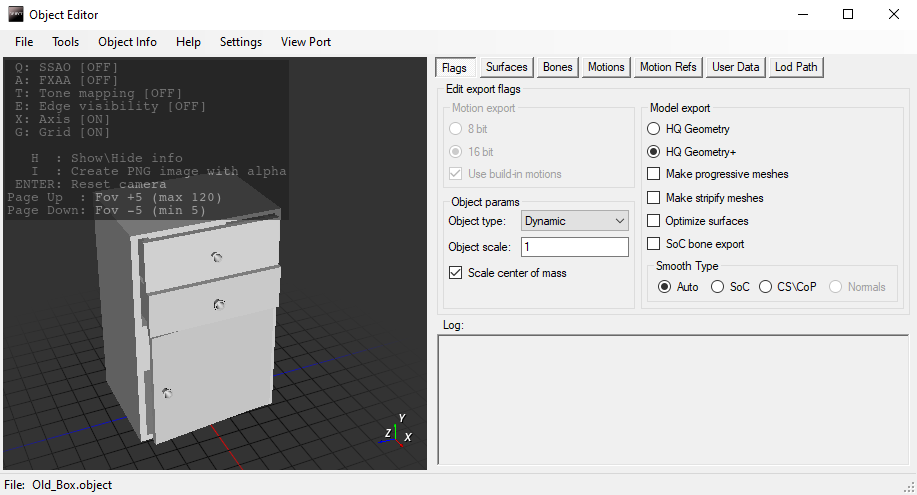Click the Old_Box.object file name
Viewport: 917px width, 495px height.
72,484
